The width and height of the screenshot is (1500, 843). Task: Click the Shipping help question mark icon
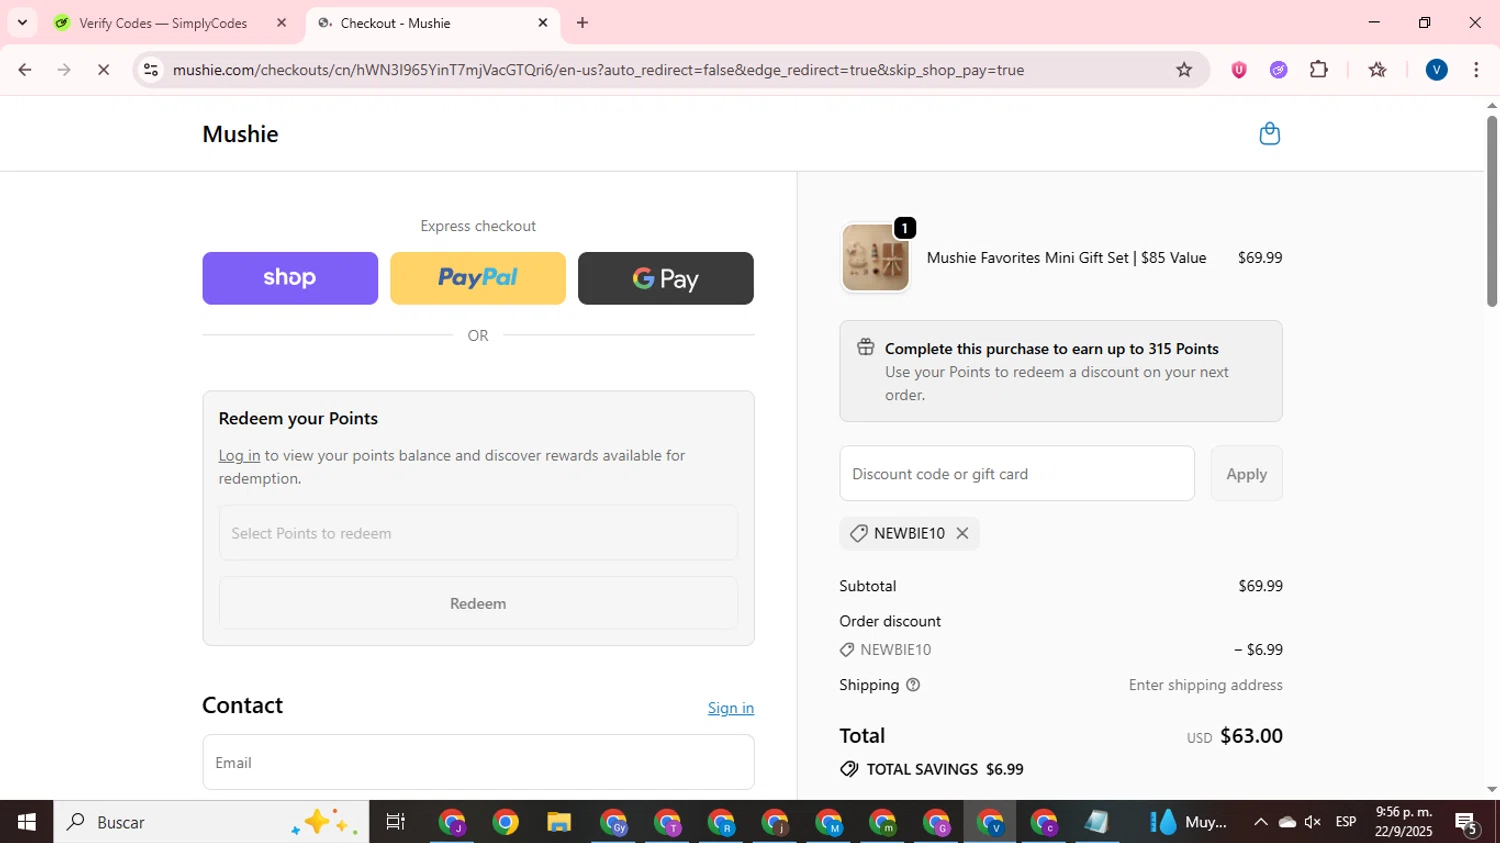point(913,685)
